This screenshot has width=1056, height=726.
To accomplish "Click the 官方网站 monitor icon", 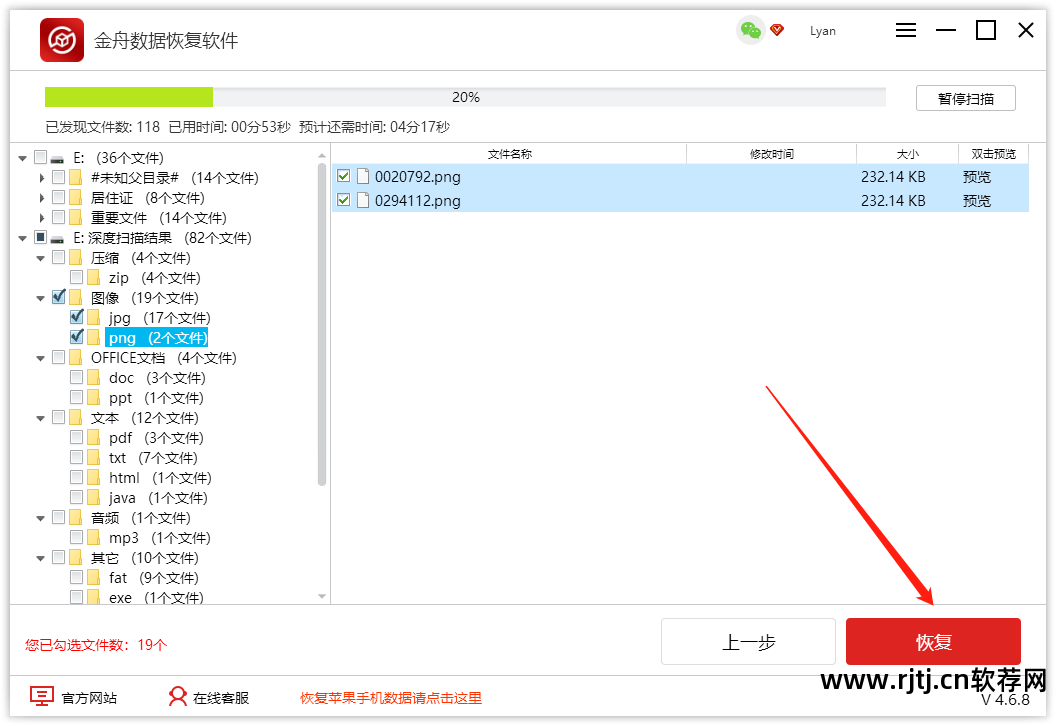I will pos(41,697).
